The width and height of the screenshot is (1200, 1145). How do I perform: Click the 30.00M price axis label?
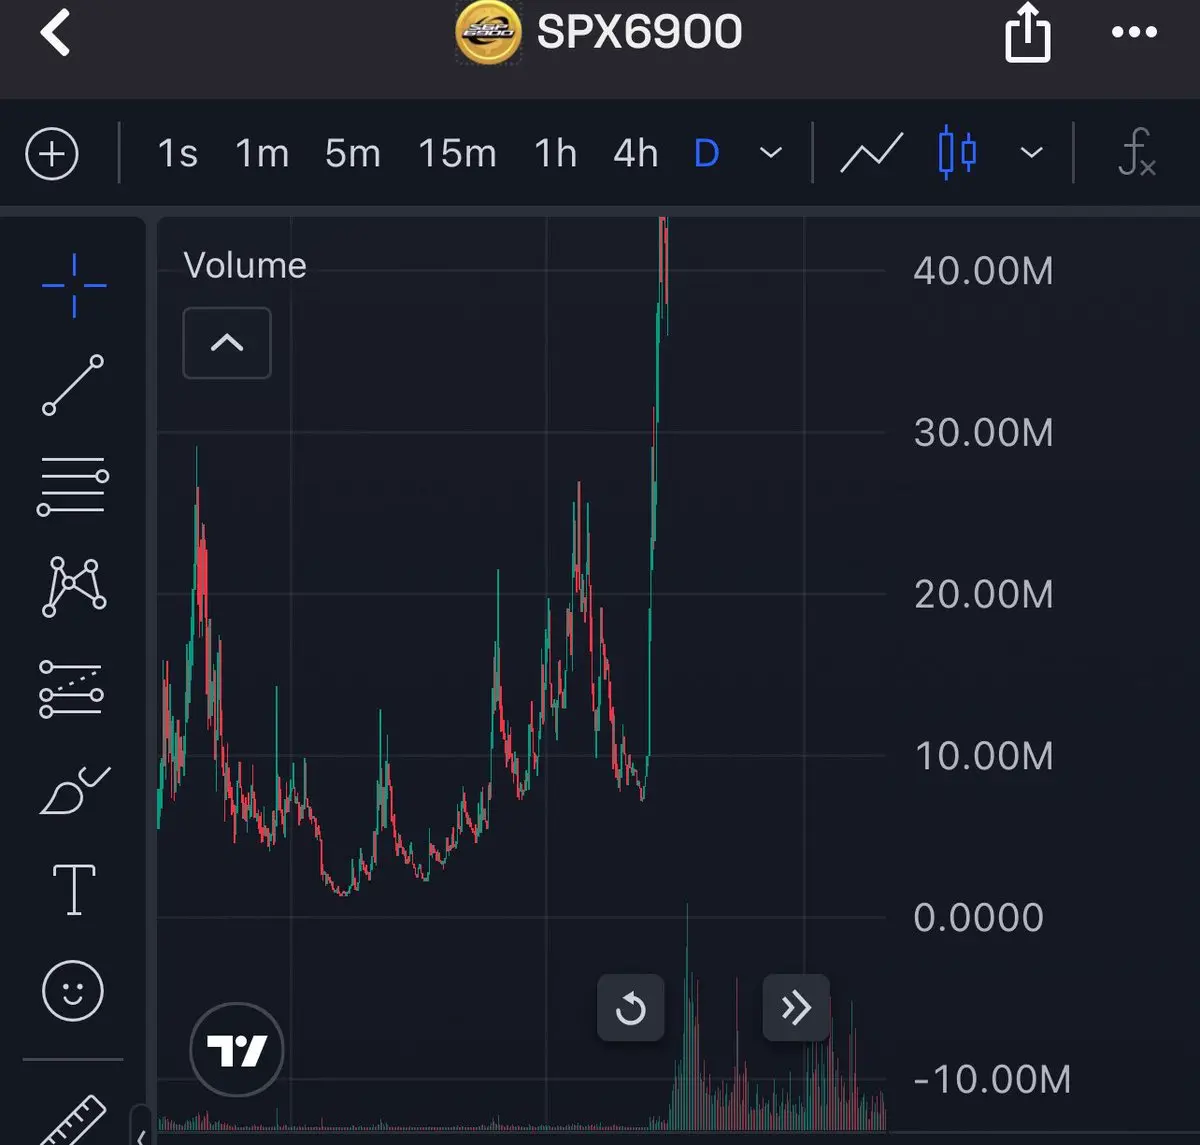[x=984, y=433]
